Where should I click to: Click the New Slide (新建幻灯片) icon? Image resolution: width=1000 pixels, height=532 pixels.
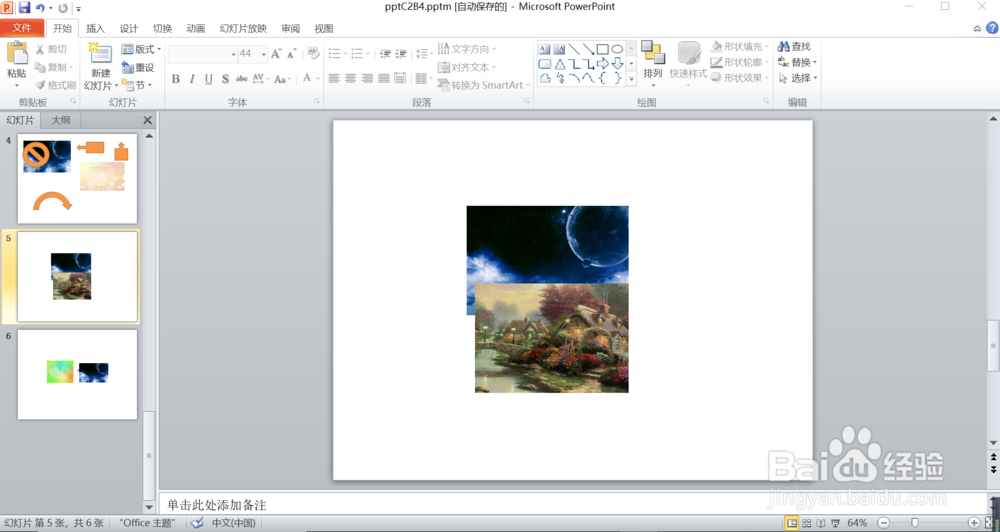point(101,54)
